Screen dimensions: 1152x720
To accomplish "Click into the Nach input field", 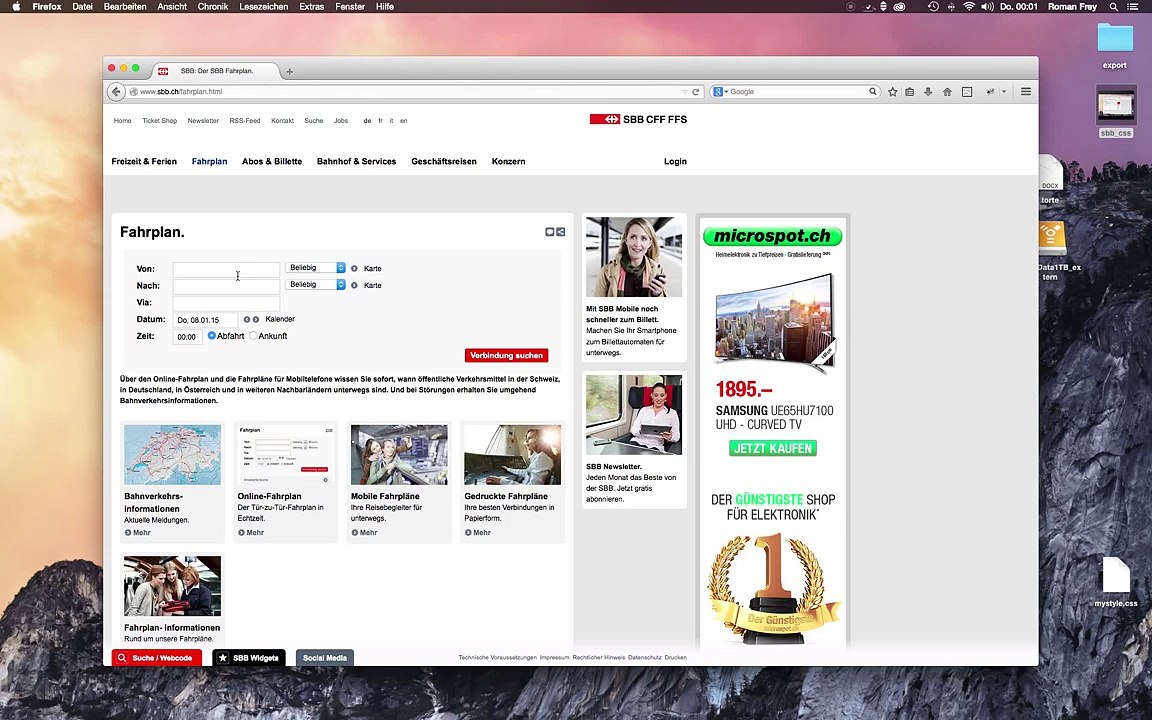I will pyautogui.click(x=226, y=287).
